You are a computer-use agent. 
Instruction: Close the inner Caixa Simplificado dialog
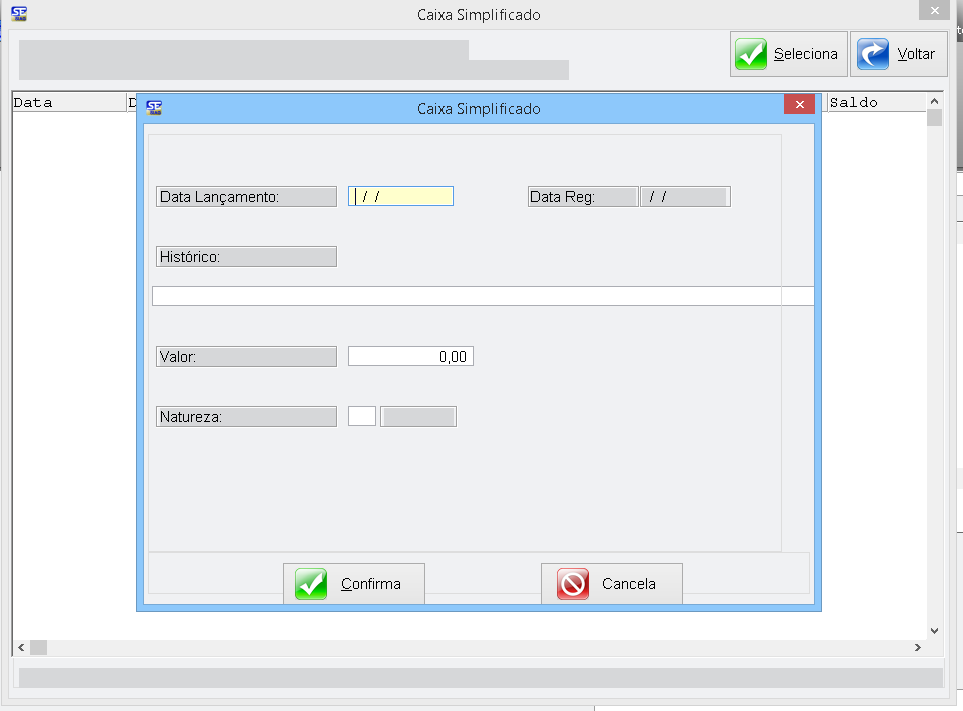click(798, 106)
